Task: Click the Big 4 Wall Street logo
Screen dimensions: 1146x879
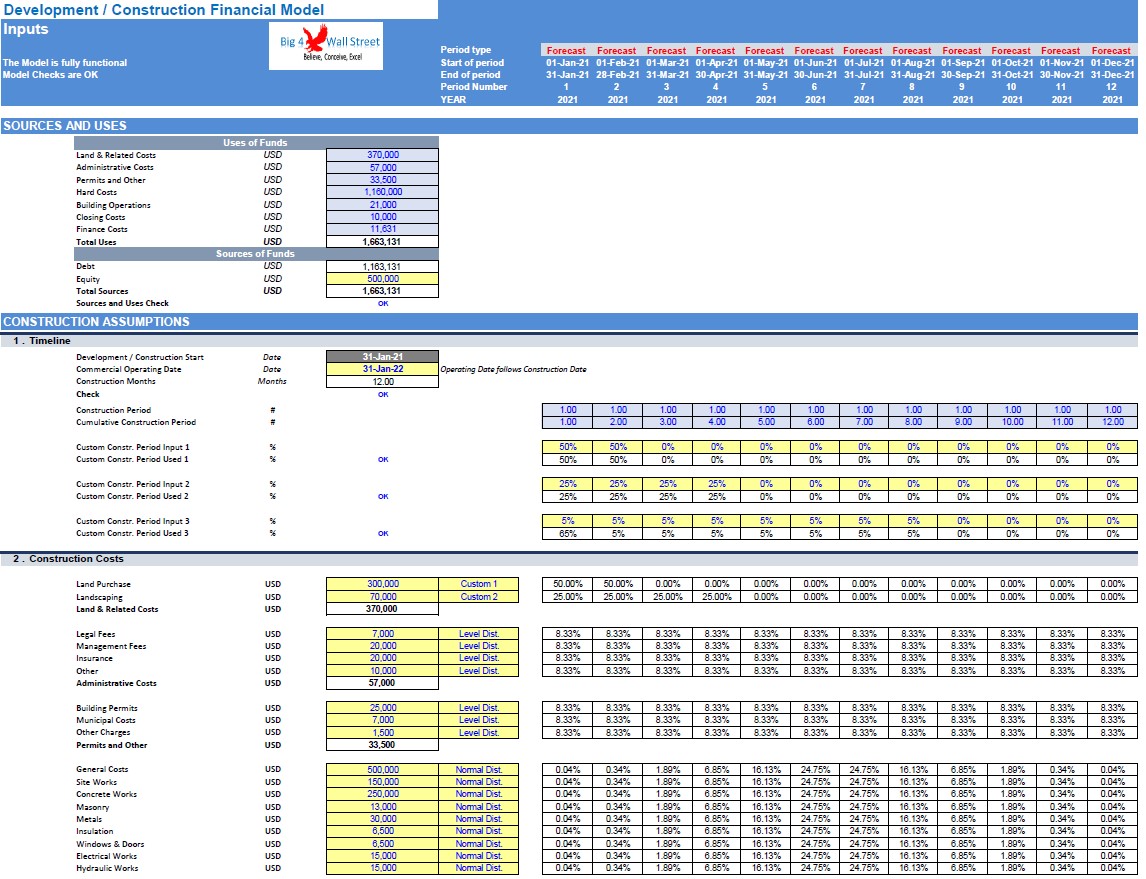Action: (x=326, y=46)
